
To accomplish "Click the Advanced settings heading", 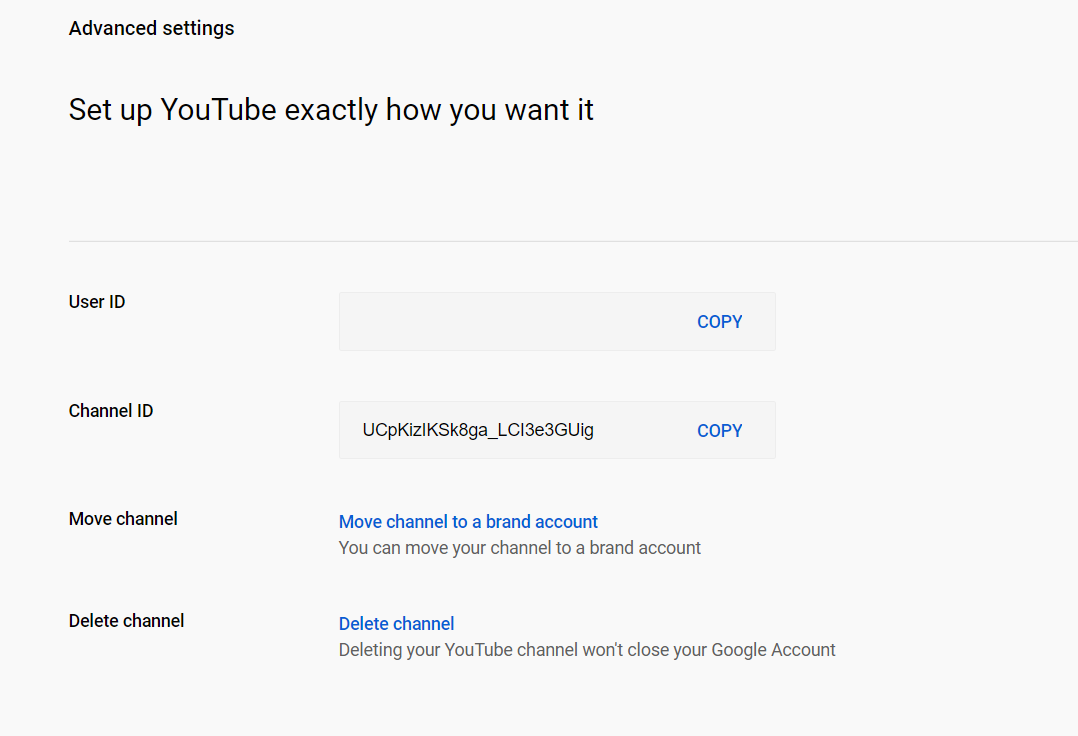I will (151, 28).
